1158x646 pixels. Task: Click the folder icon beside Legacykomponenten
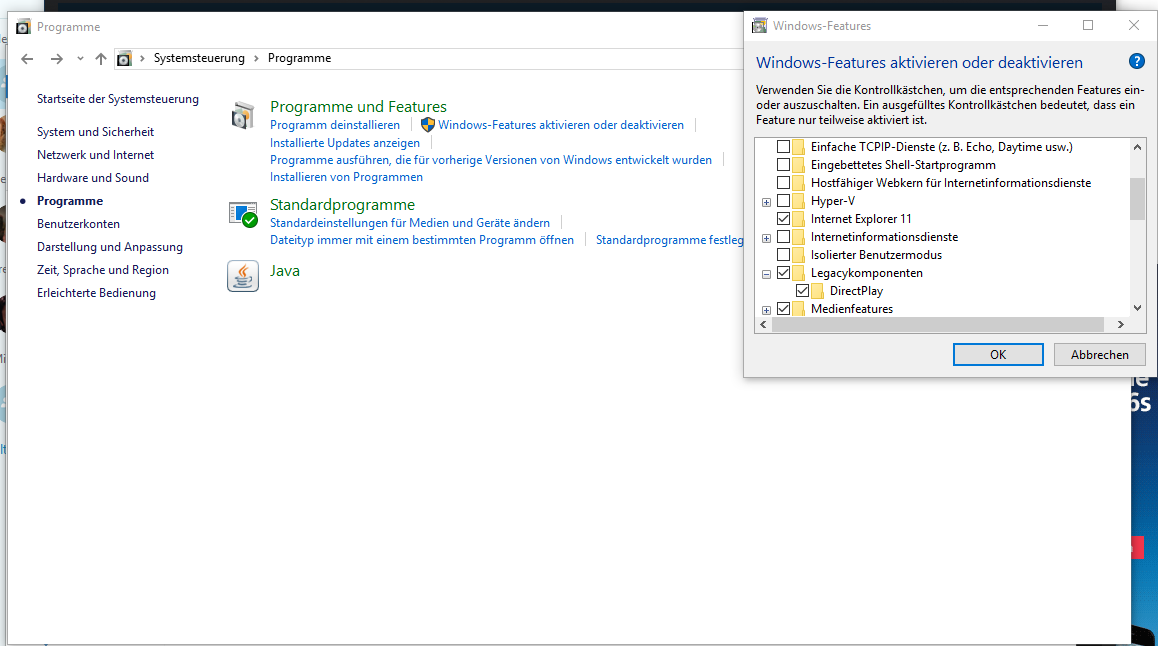click(x=798, y=273)
